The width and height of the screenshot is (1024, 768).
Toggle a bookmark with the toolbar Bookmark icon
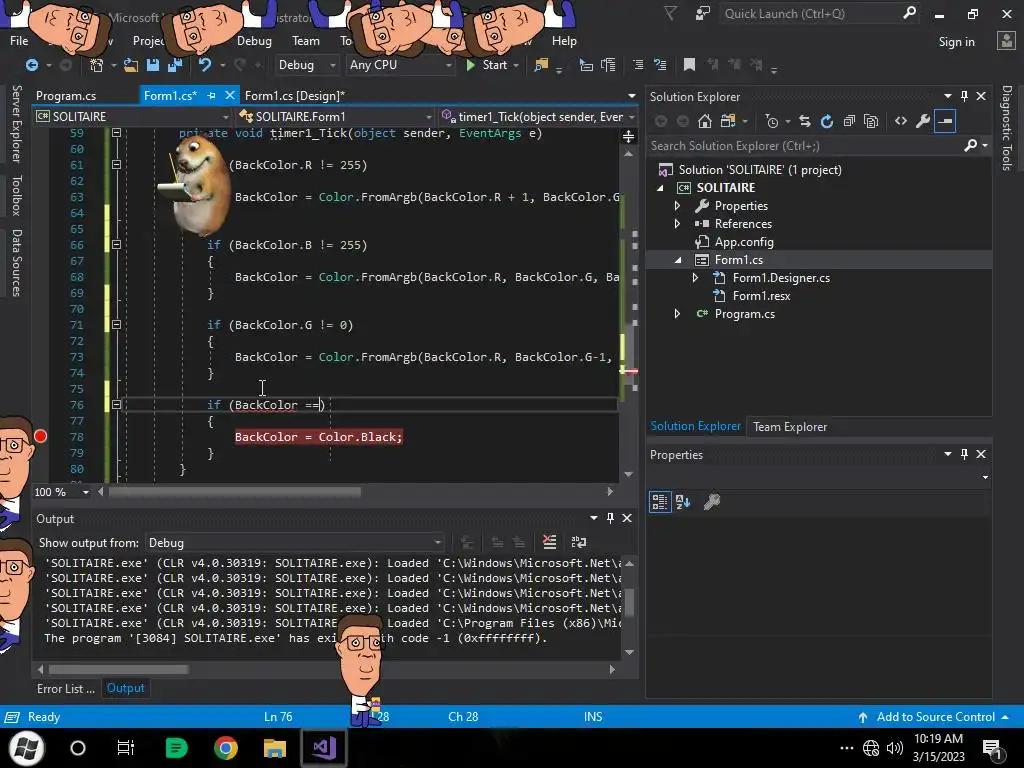click(689, 65)
